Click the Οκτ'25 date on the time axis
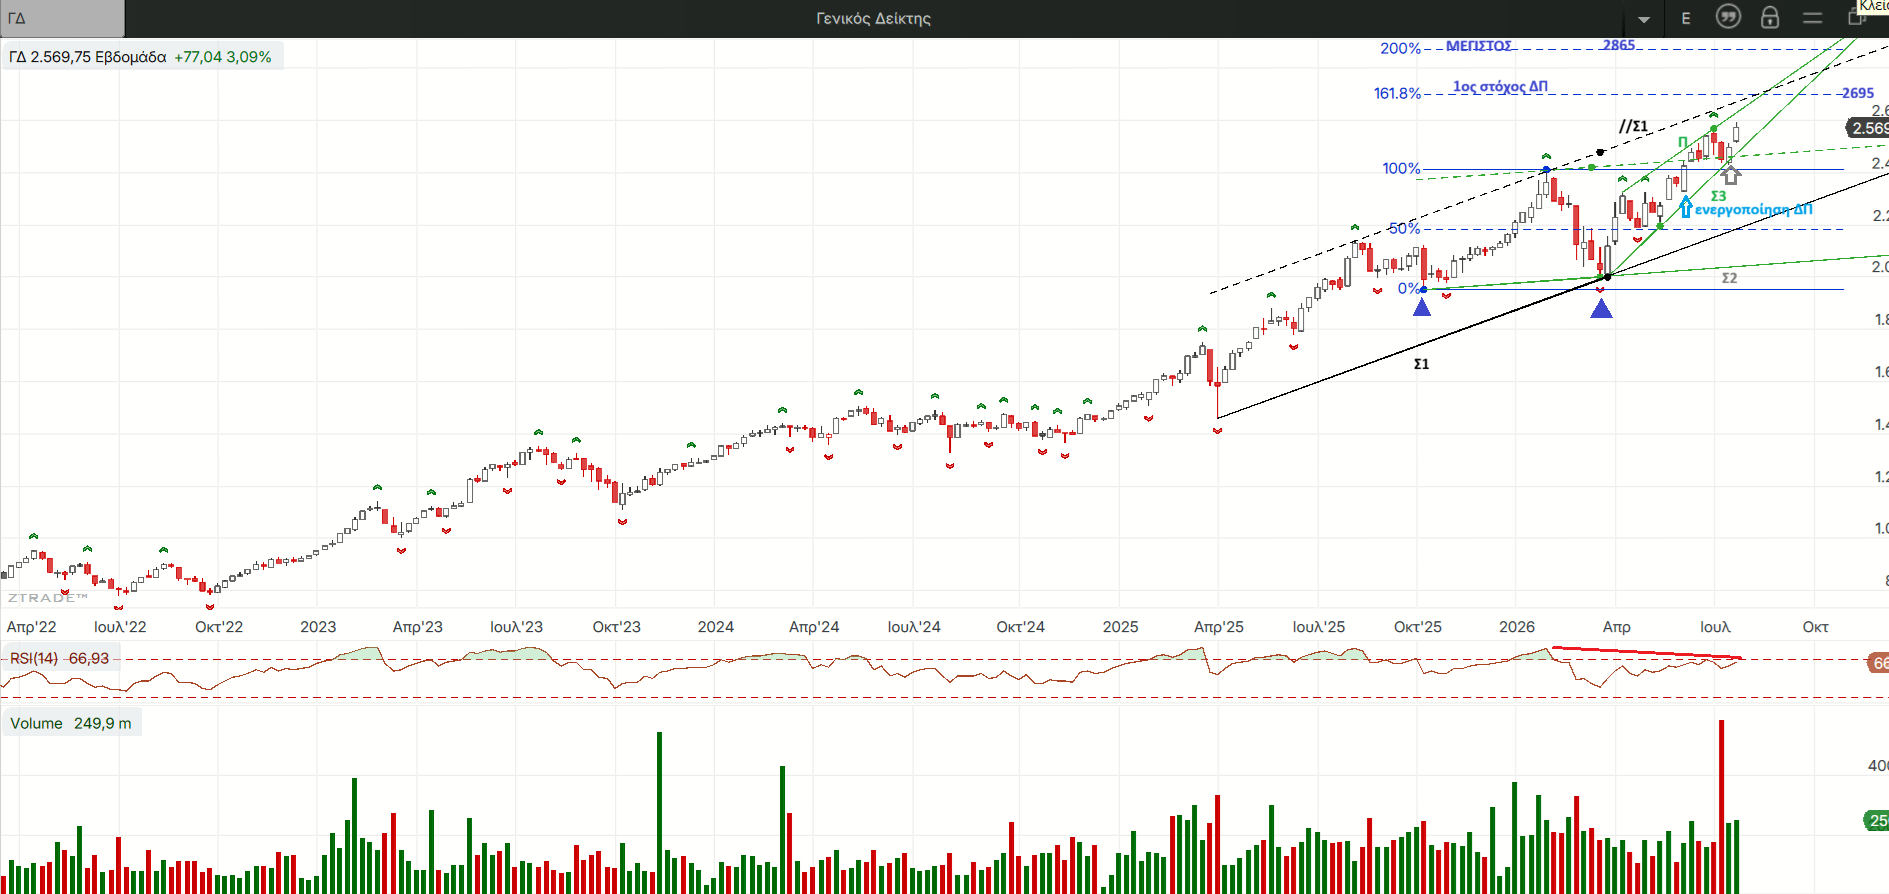 coord(1418,627)
